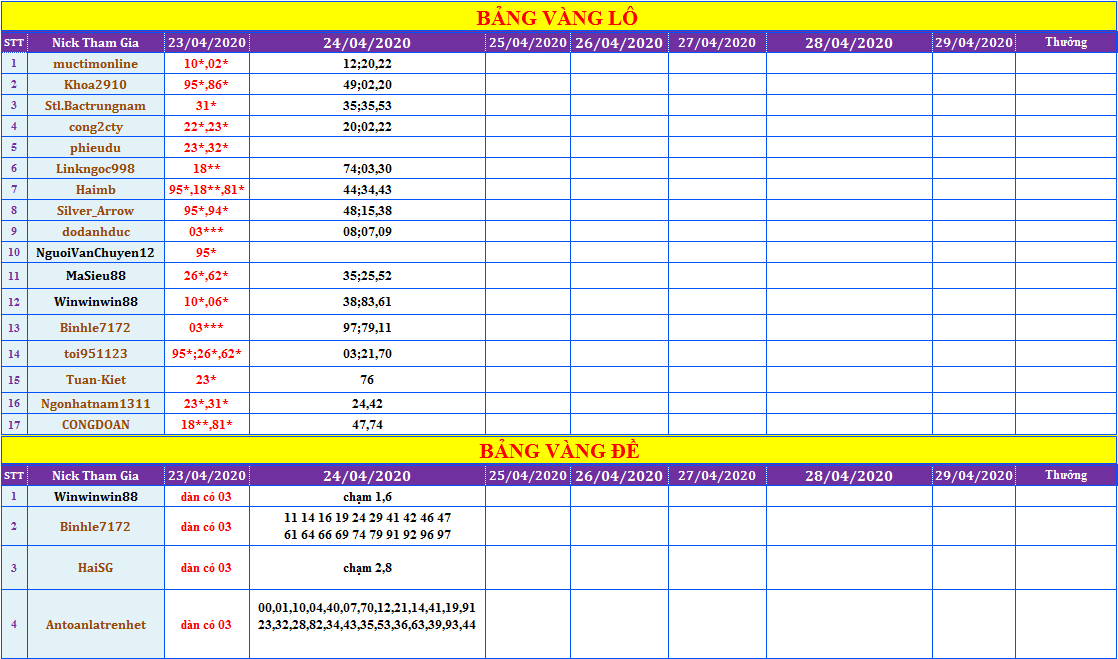
Task: Select the nick "muctimonline"
Action: (x=96, y=63)
